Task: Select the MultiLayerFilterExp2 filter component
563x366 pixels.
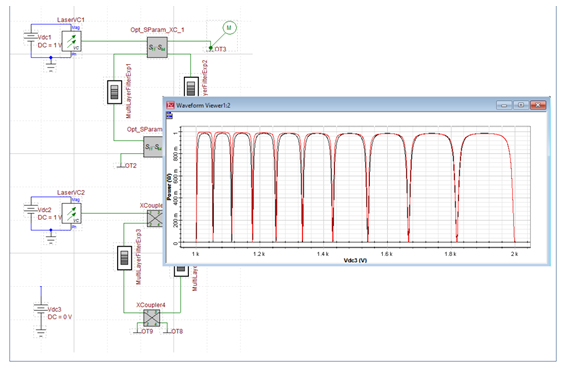Action: (191, 87)
